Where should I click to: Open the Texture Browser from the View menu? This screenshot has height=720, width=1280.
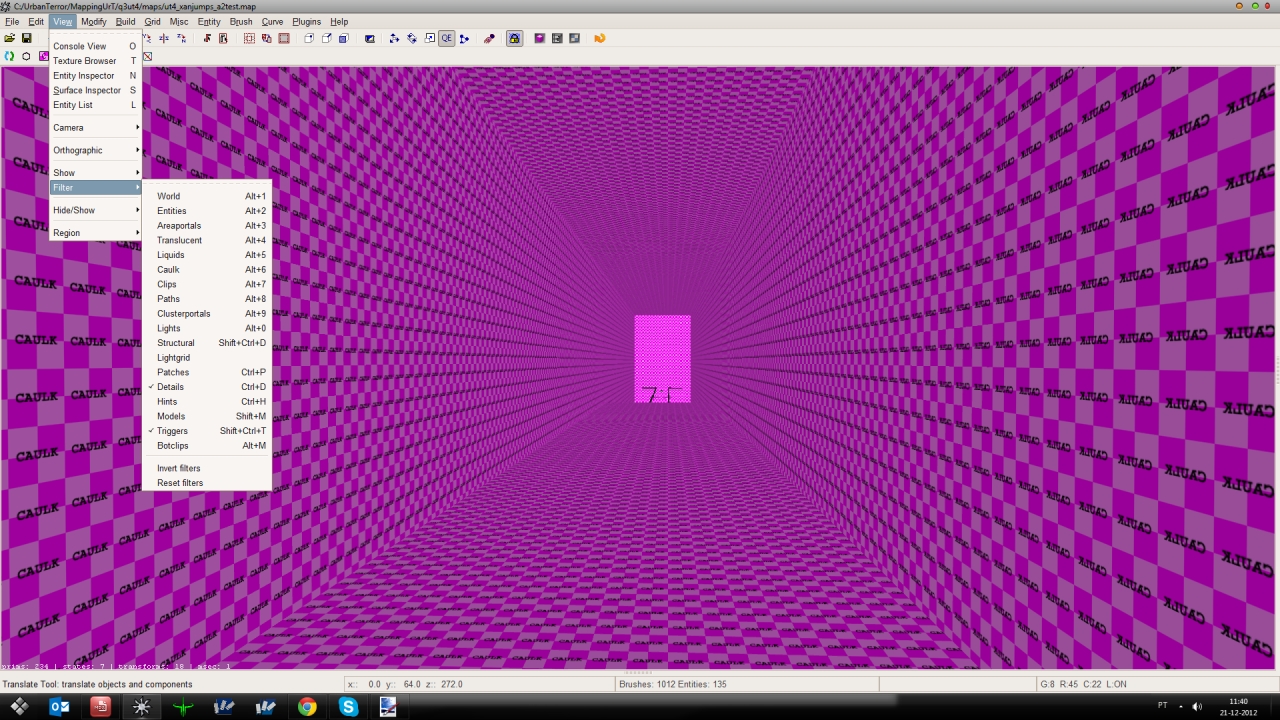[x=85, y=61]
